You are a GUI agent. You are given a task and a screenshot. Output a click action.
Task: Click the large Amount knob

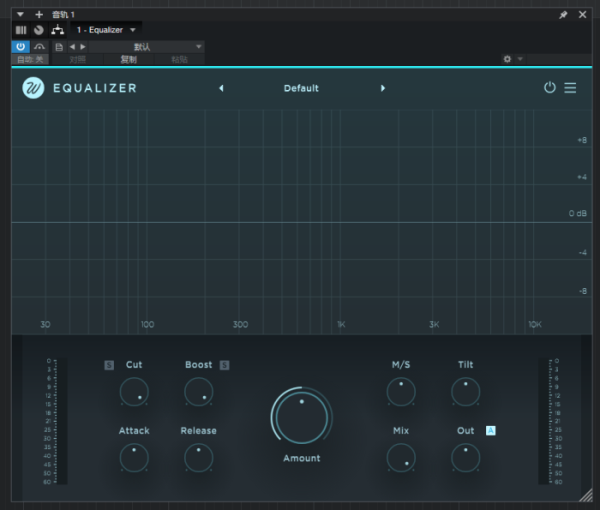302,417
